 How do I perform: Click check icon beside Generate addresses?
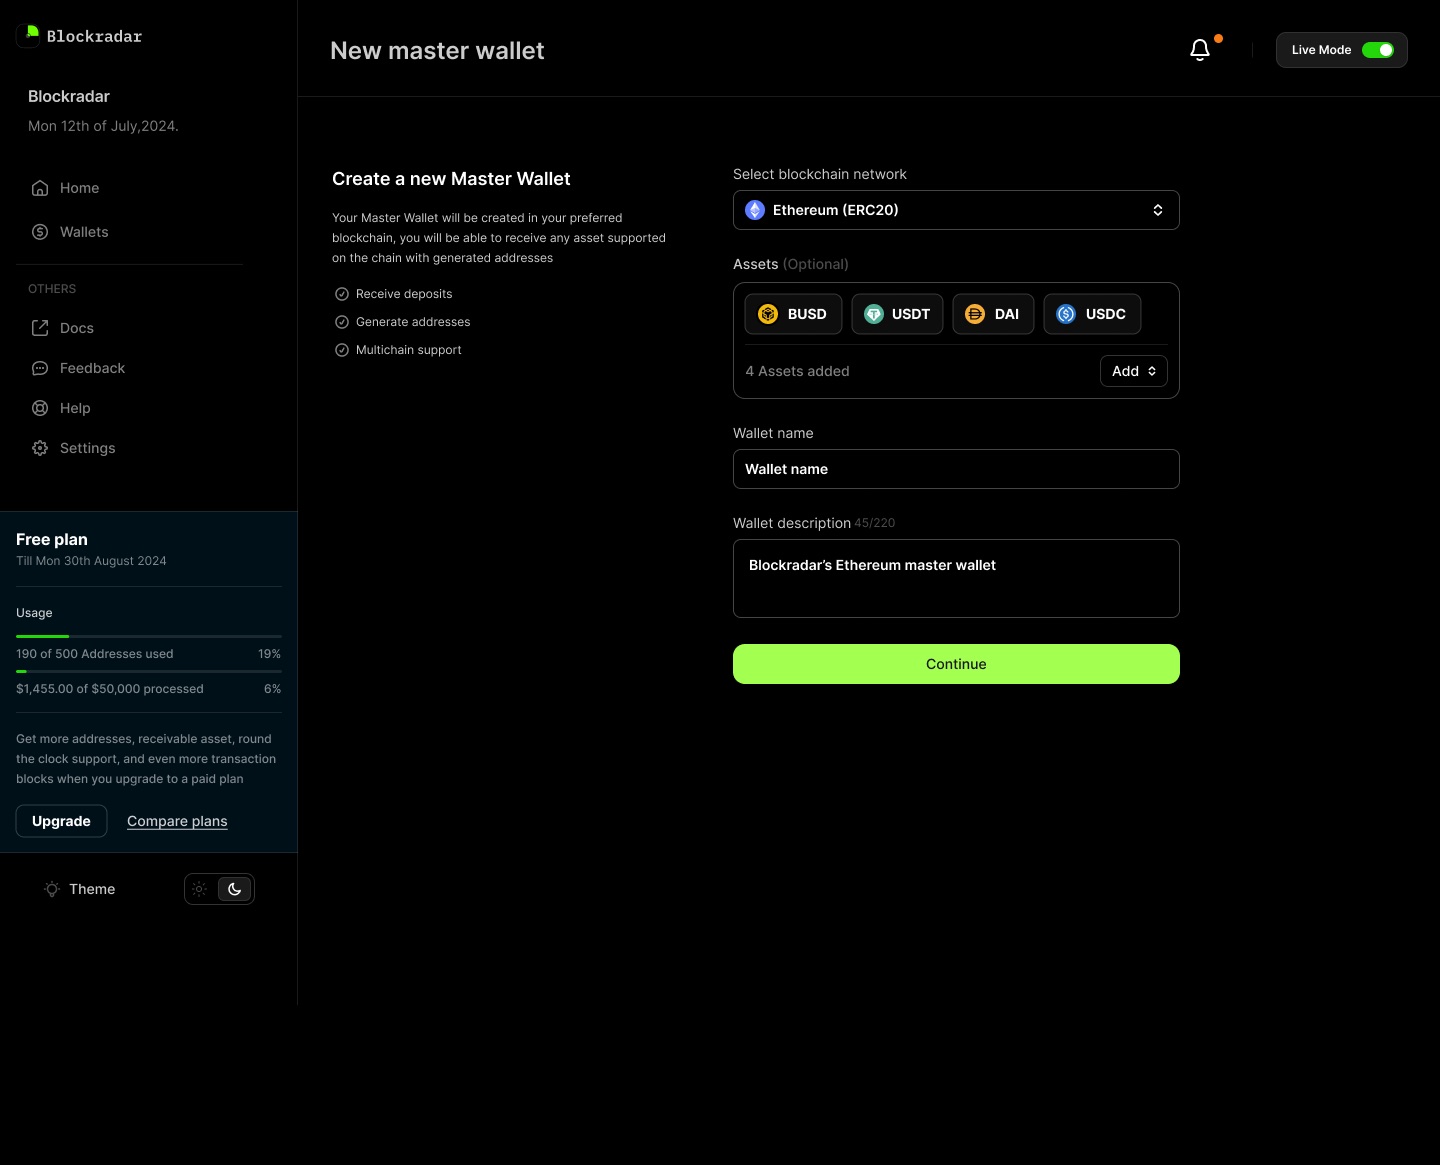tap(342, 322)
